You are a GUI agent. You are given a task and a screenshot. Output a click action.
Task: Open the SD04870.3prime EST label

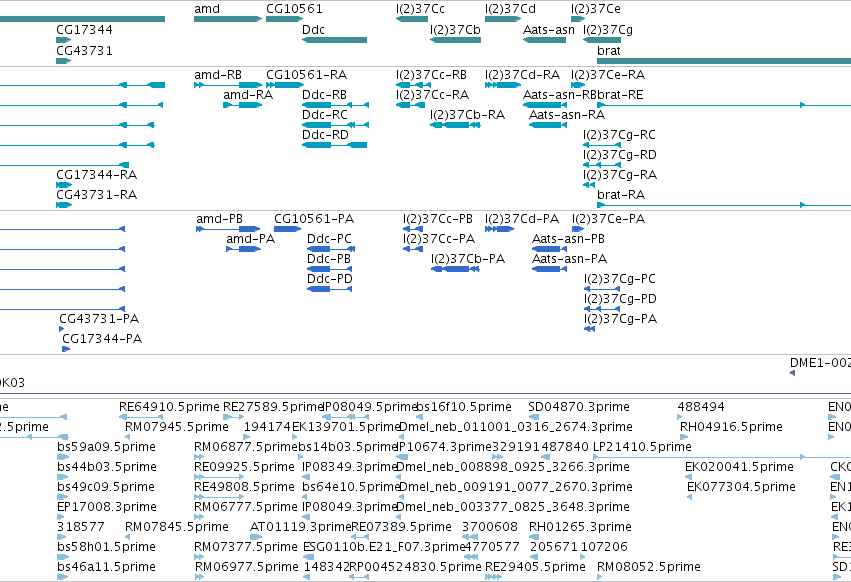click(x=579, y=407)
